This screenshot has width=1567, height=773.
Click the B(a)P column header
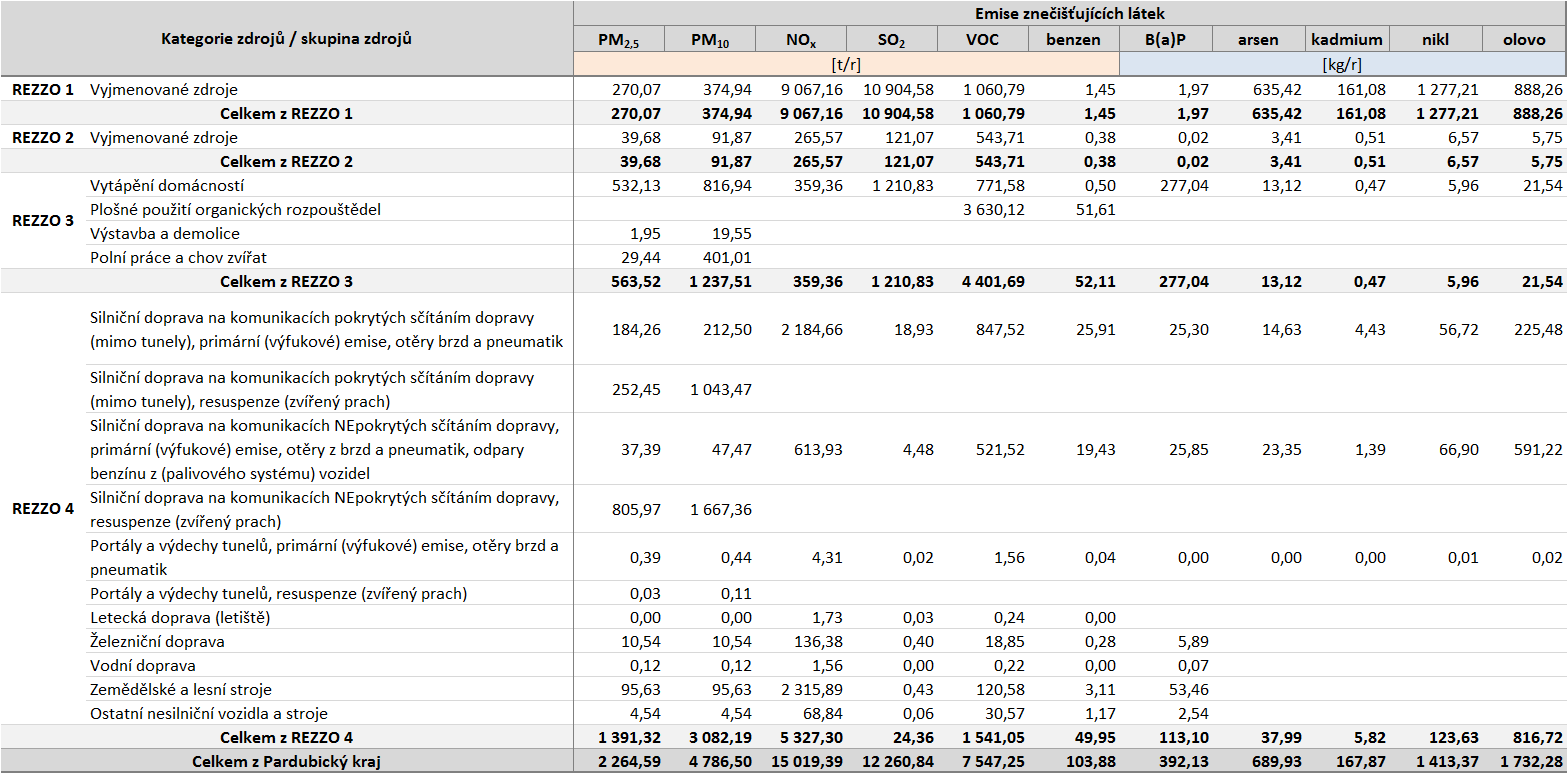coord(1166,40)
